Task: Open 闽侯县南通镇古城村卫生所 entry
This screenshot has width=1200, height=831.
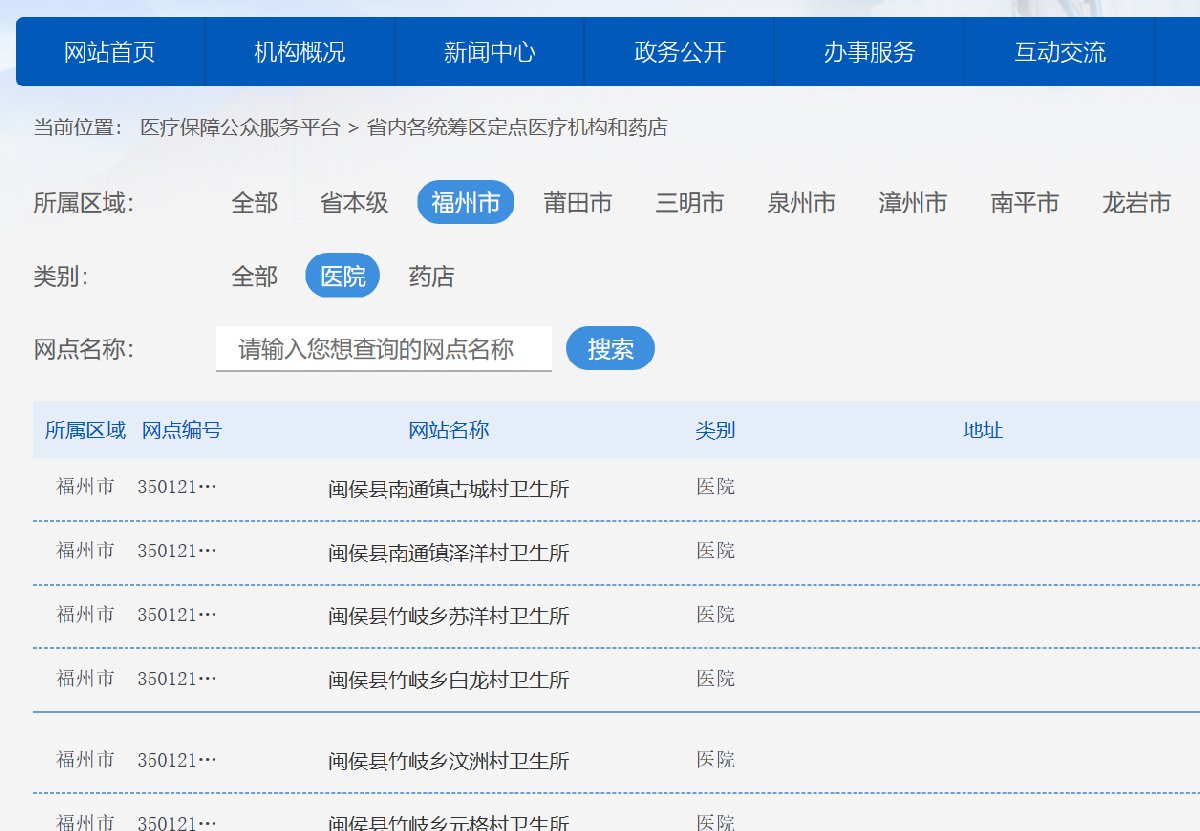Action: coord(448,489)
